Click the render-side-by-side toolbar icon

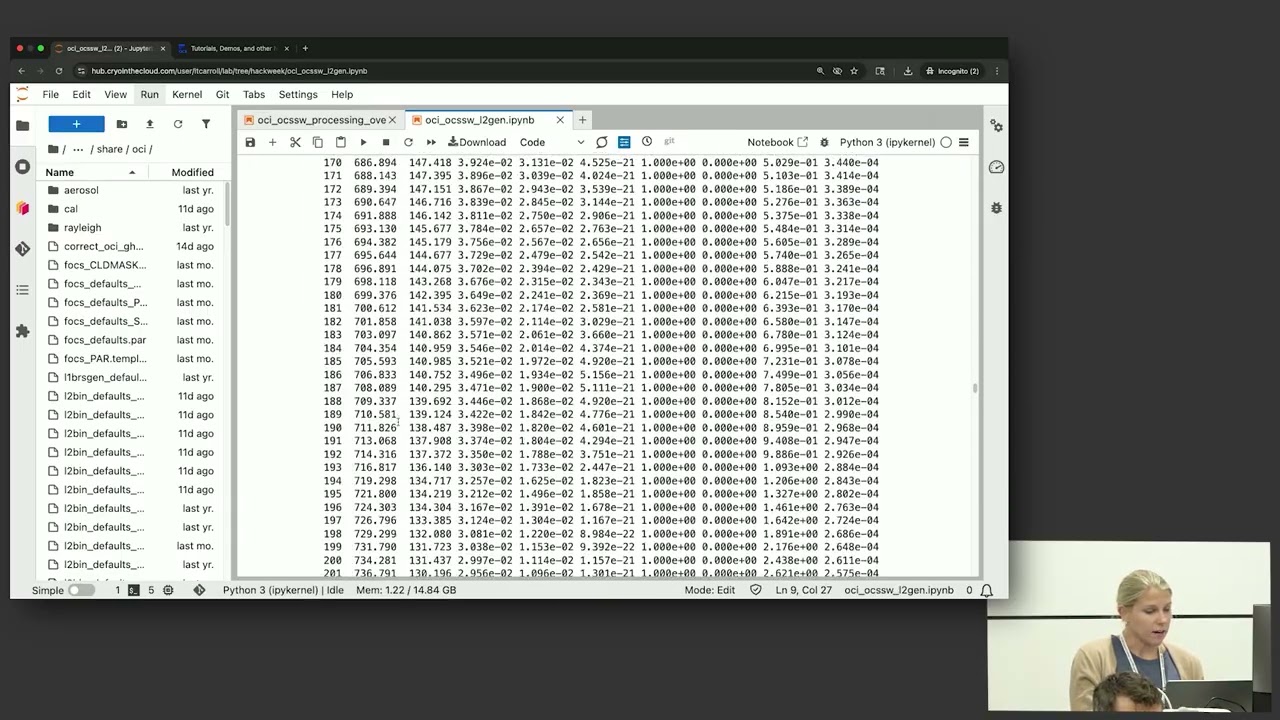[x=601, y=142]
